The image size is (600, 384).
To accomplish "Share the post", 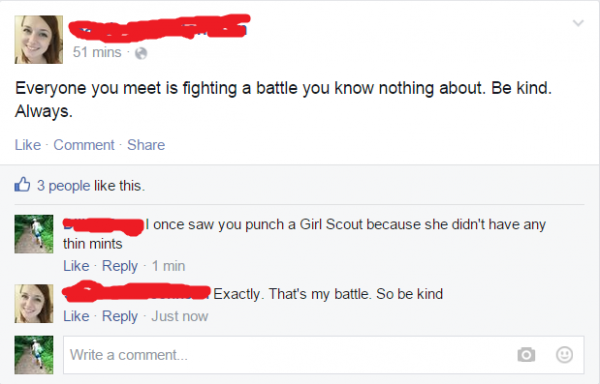I will [146, 145].
